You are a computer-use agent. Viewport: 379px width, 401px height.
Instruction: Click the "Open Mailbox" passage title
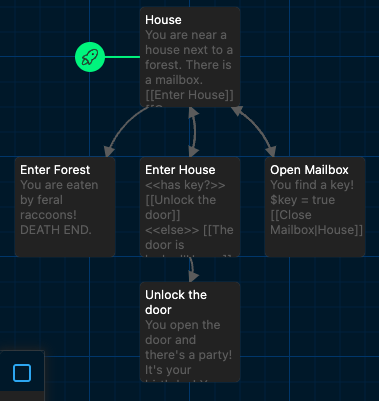click(x=309, y=170)
